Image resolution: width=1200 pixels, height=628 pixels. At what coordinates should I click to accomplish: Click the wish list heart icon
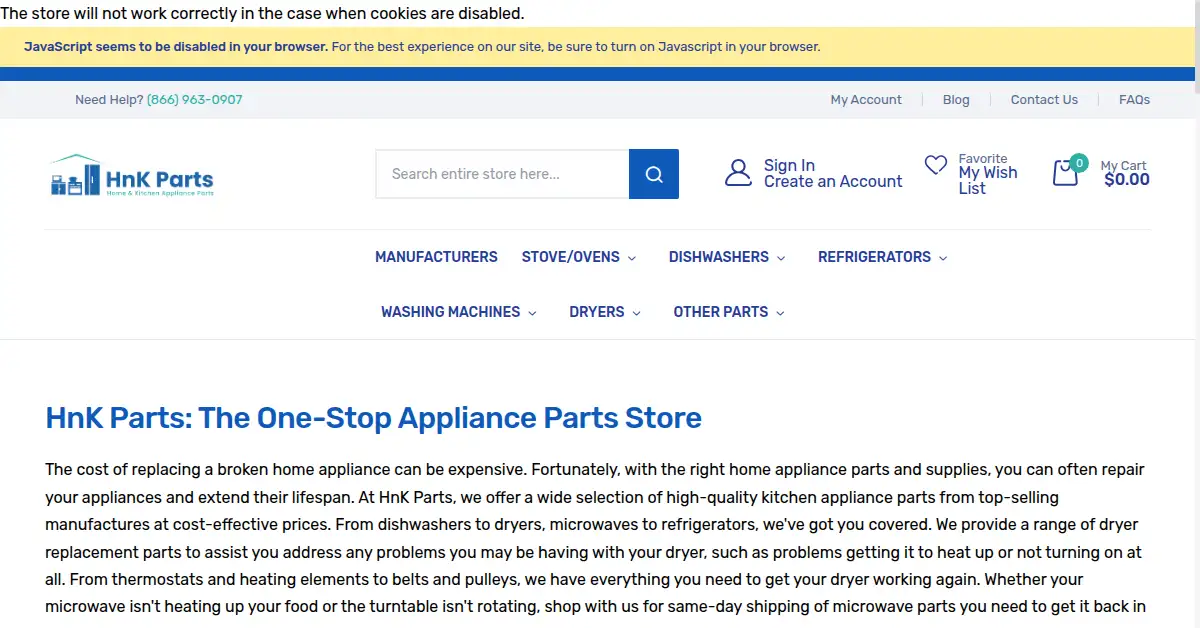[x=936, y=165]
